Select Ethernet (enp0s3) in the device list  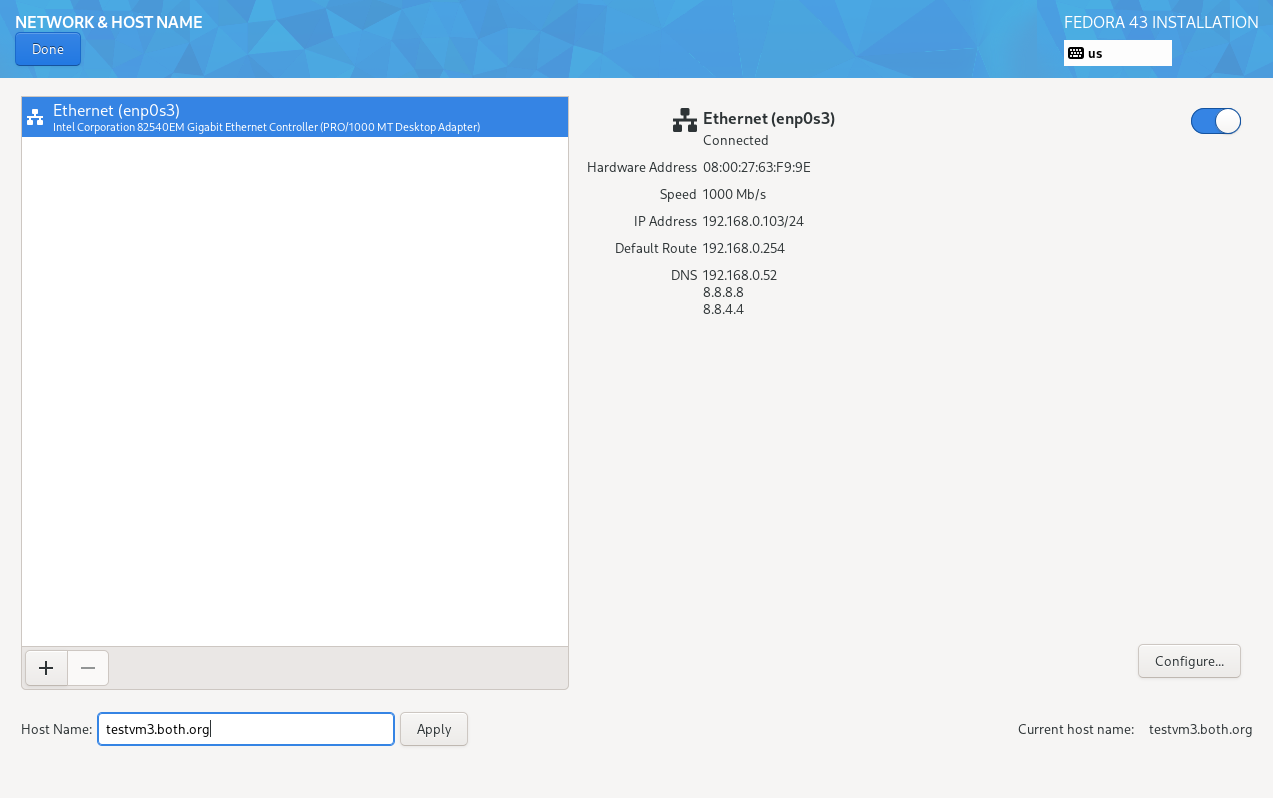[294, 117]
